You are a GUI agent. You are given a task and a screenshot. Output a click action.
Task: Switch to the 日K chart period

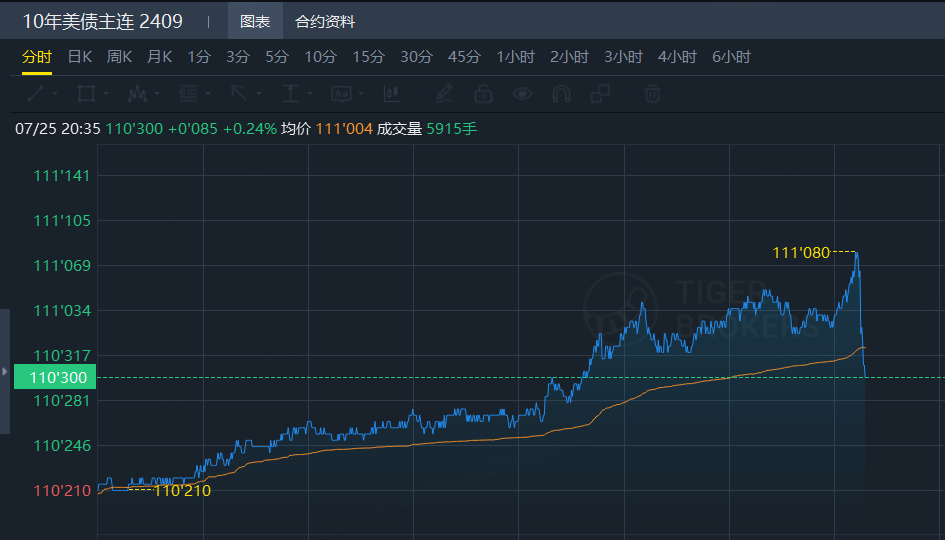click(80, 57)
